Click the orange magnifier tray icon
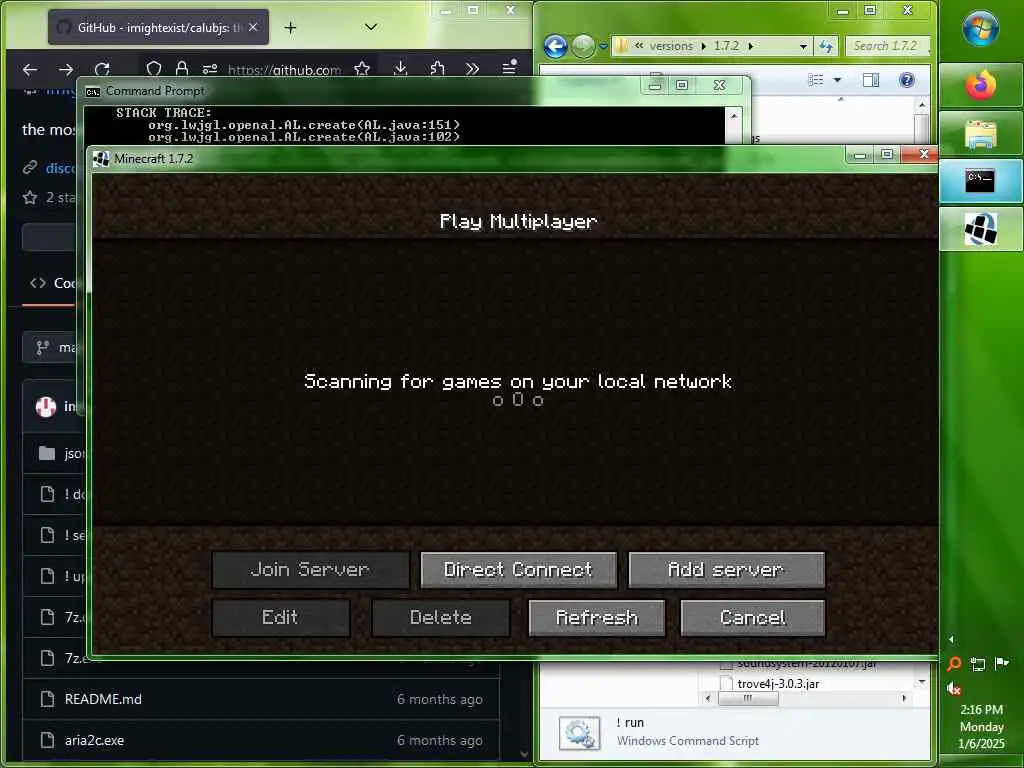Image resolution: width=1024 pixels, height=768 pixels. (954, 664)
